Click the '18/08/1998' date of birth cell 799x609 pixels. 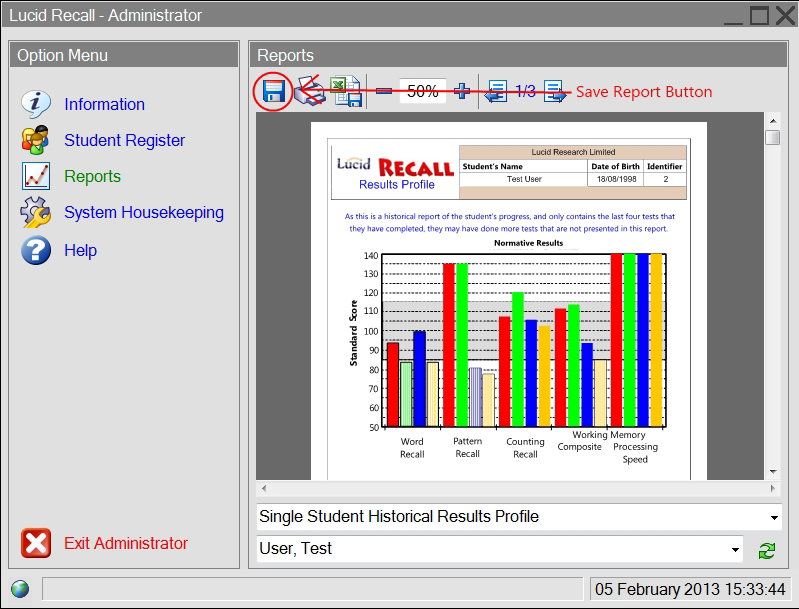(x=616, y=179)
